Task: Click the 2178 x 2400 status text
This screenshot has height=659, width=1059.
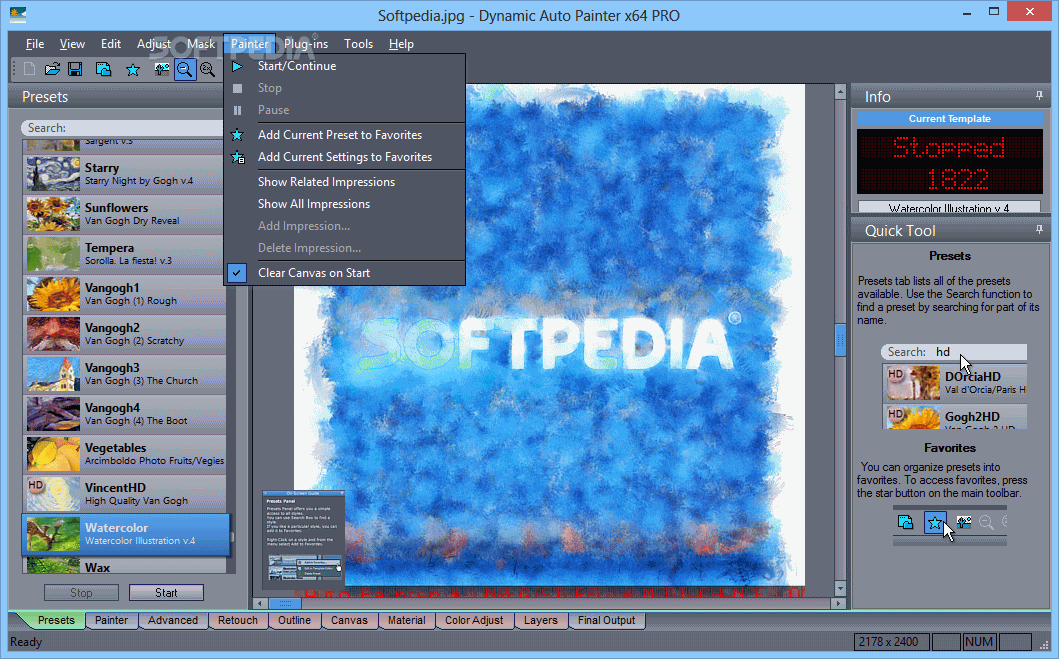Action: [x=889, y=641]
